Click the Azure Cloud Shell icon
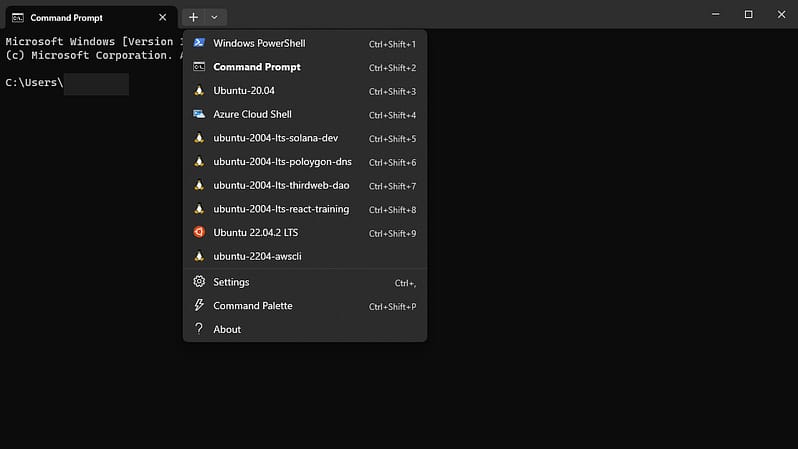Viewport: 798px width, 449px height. pyautogui.click(x=199, y=114)
